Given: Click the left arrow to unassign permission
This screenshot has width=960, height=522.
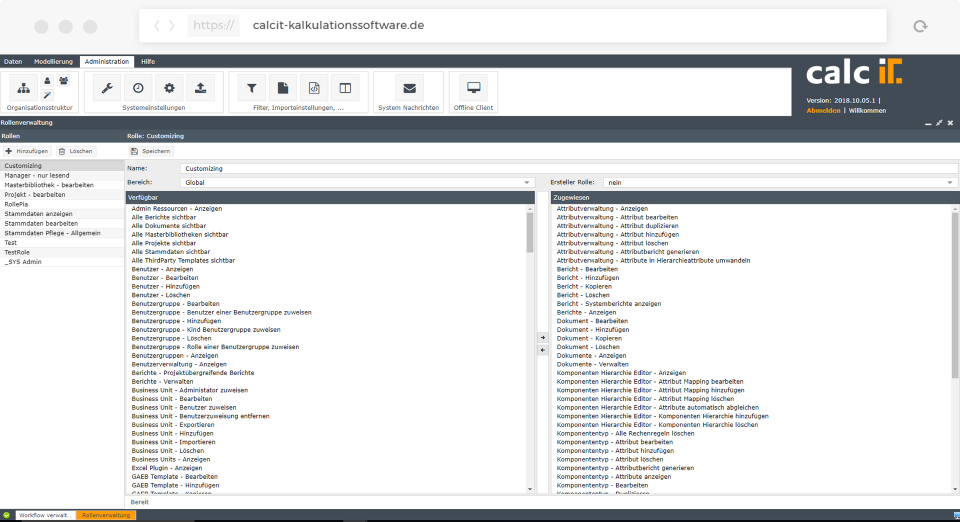Looking at the screenshot, I should click(x=542, y=350).
